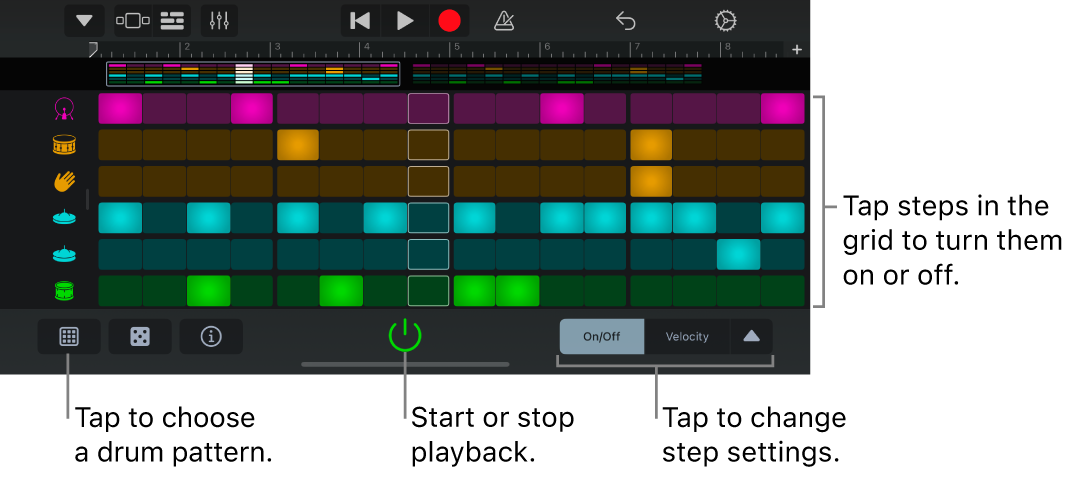Image resolution: width=1070 pixels, height=480 pixels.
Task: Select the hand clap row icon
Action: pyautogui.click(x=64, y=181)
